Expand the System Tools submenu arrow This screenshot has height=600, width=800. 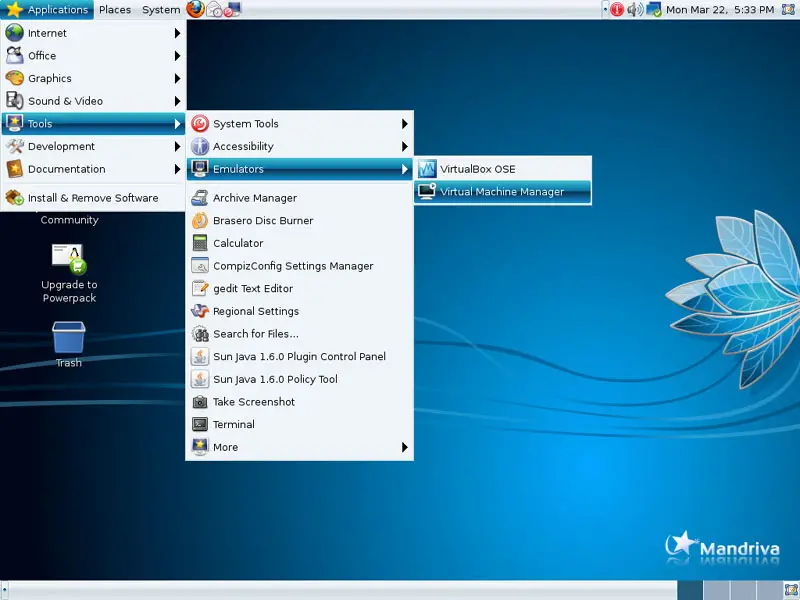click(x=404, y=123)
